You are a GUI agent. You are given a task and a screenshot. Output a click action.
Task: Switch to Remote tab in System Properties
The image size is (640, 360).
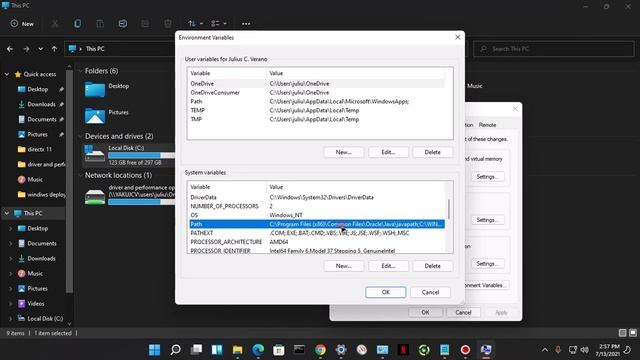coord(487,125)
